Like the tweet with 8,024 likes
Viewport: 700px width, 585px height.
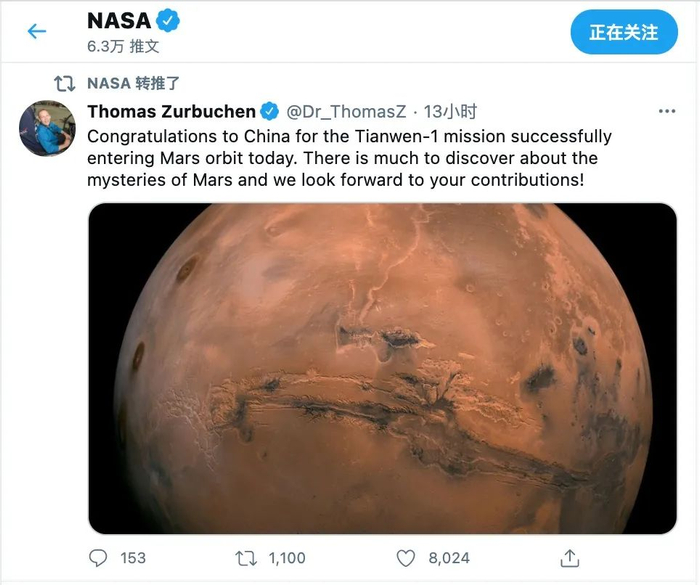click(x=405, y=557)
